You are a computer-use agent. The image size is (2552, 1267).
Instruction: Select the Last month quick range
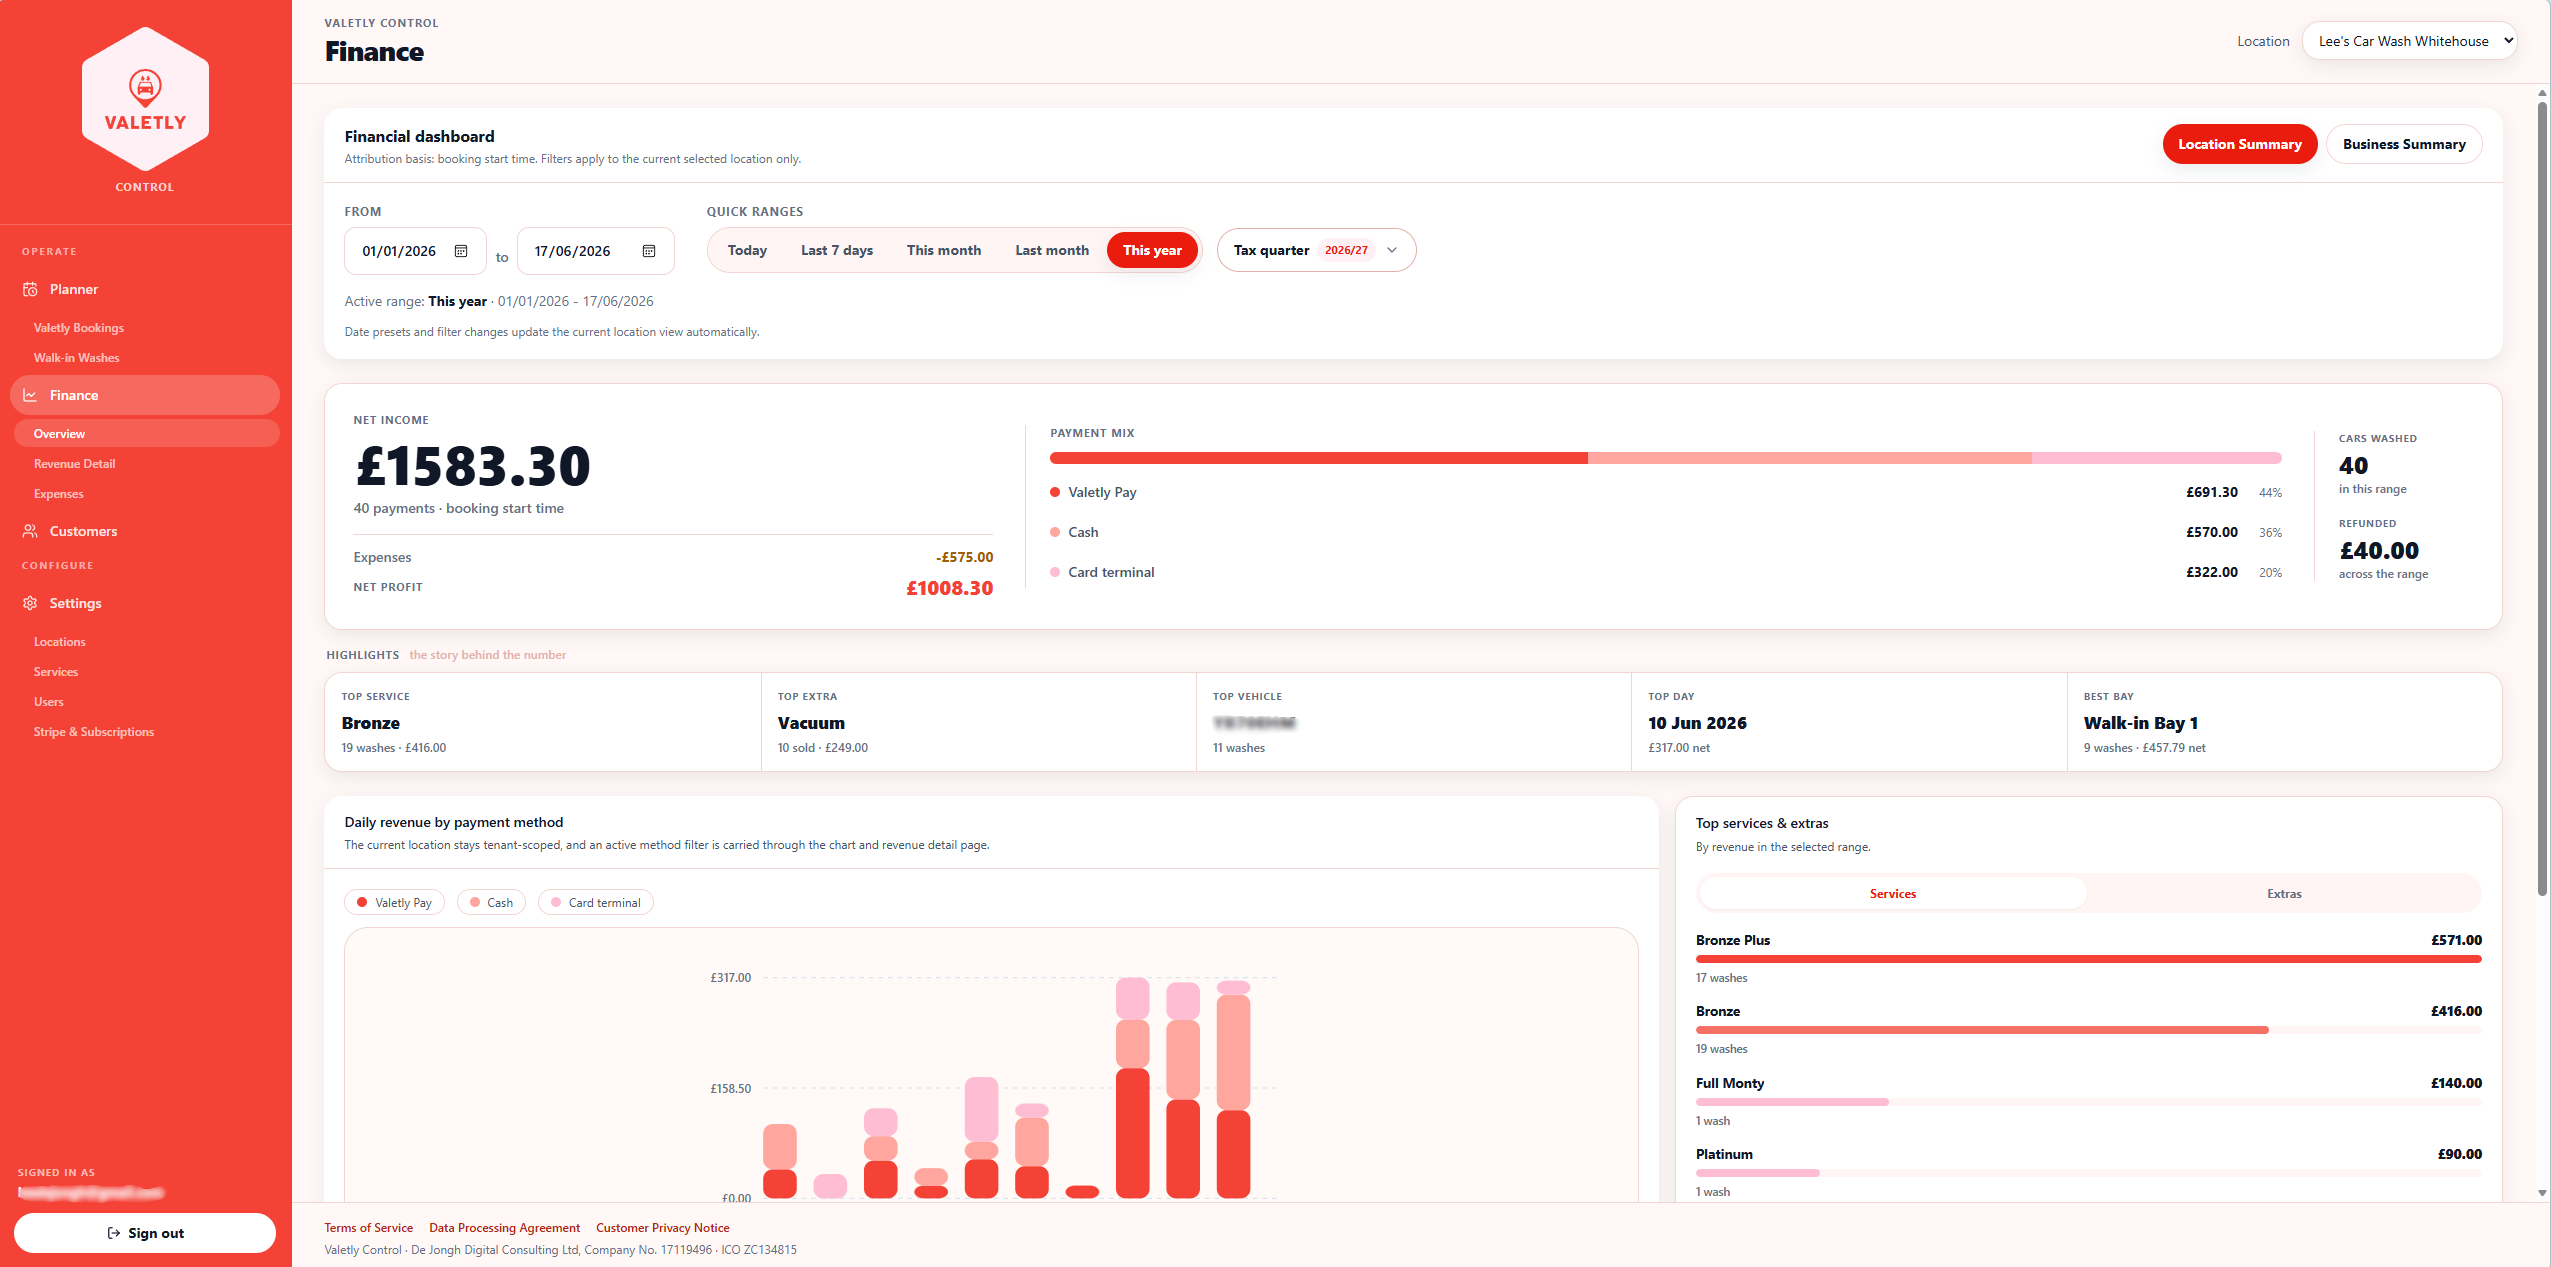click(x=1052, y=250)
